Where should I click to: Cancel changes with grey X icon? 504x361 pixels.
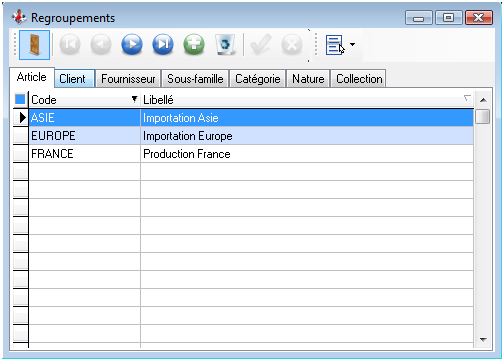tap(292, 44)
